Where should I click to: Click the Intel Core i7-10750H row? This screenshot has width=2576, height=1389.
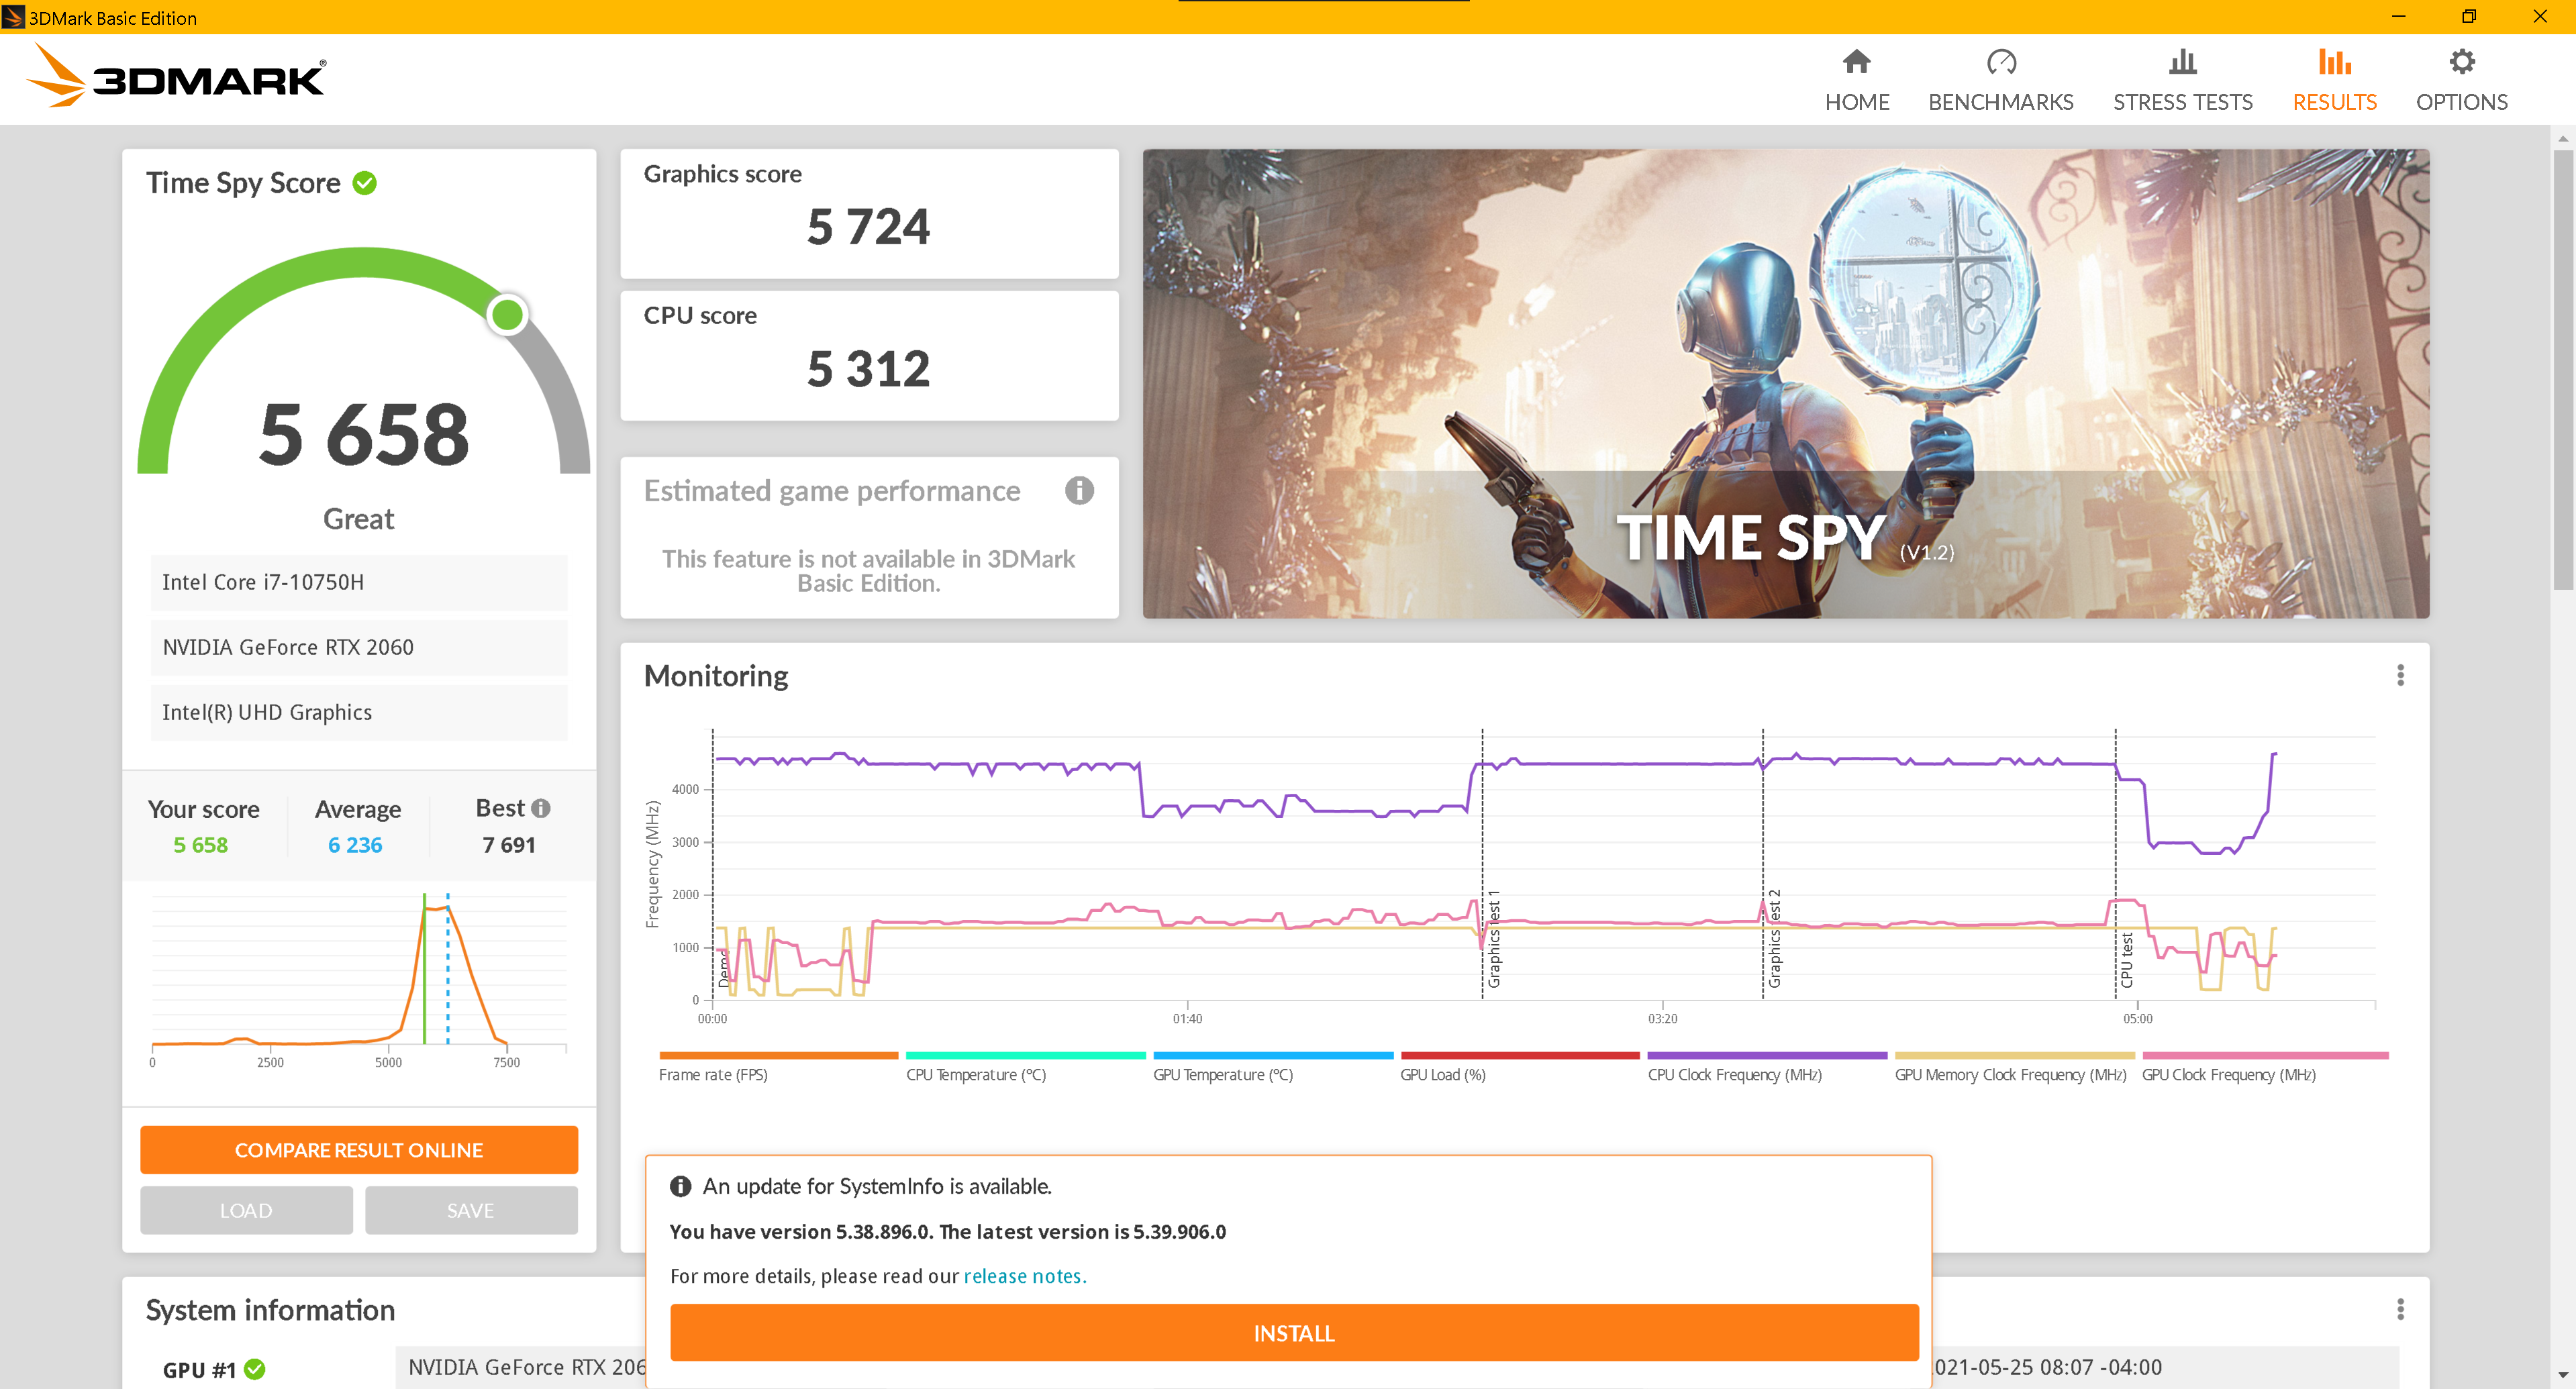[x=359, y=582]
